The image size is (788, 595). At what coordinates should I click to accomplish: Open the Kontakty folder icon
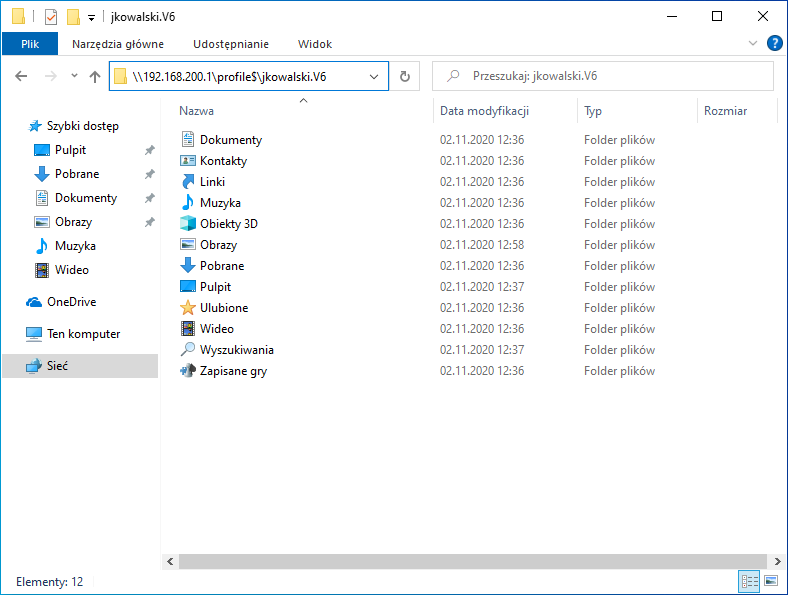click(x=187, y=161)
